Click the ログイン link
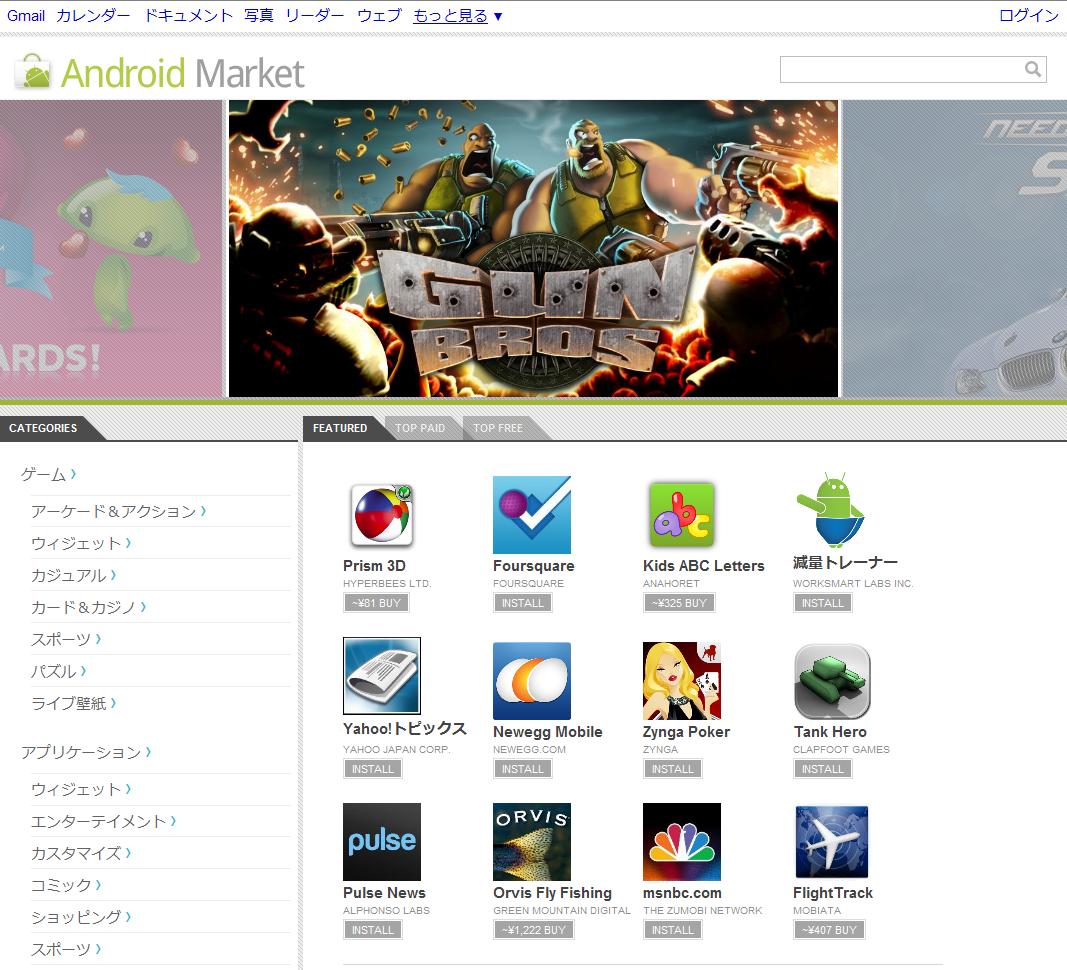The width and height of the screenshot is (1067, 970). [x=1029, y=16]
